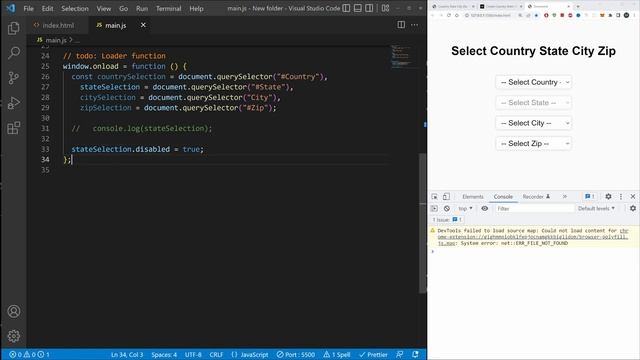Open Accounts menu in activity bar
This screenshot has height=360, width=640.
[13, 311]
